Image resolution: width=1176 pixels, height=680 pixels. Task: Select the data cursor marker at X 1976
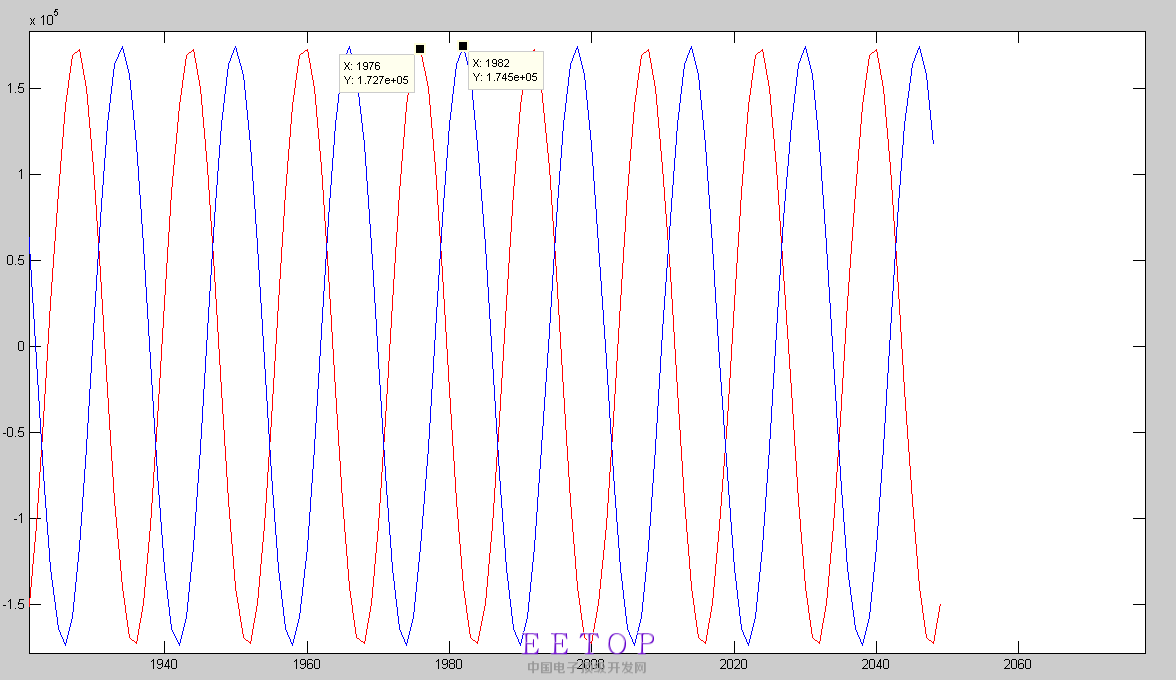click(420, 49)
